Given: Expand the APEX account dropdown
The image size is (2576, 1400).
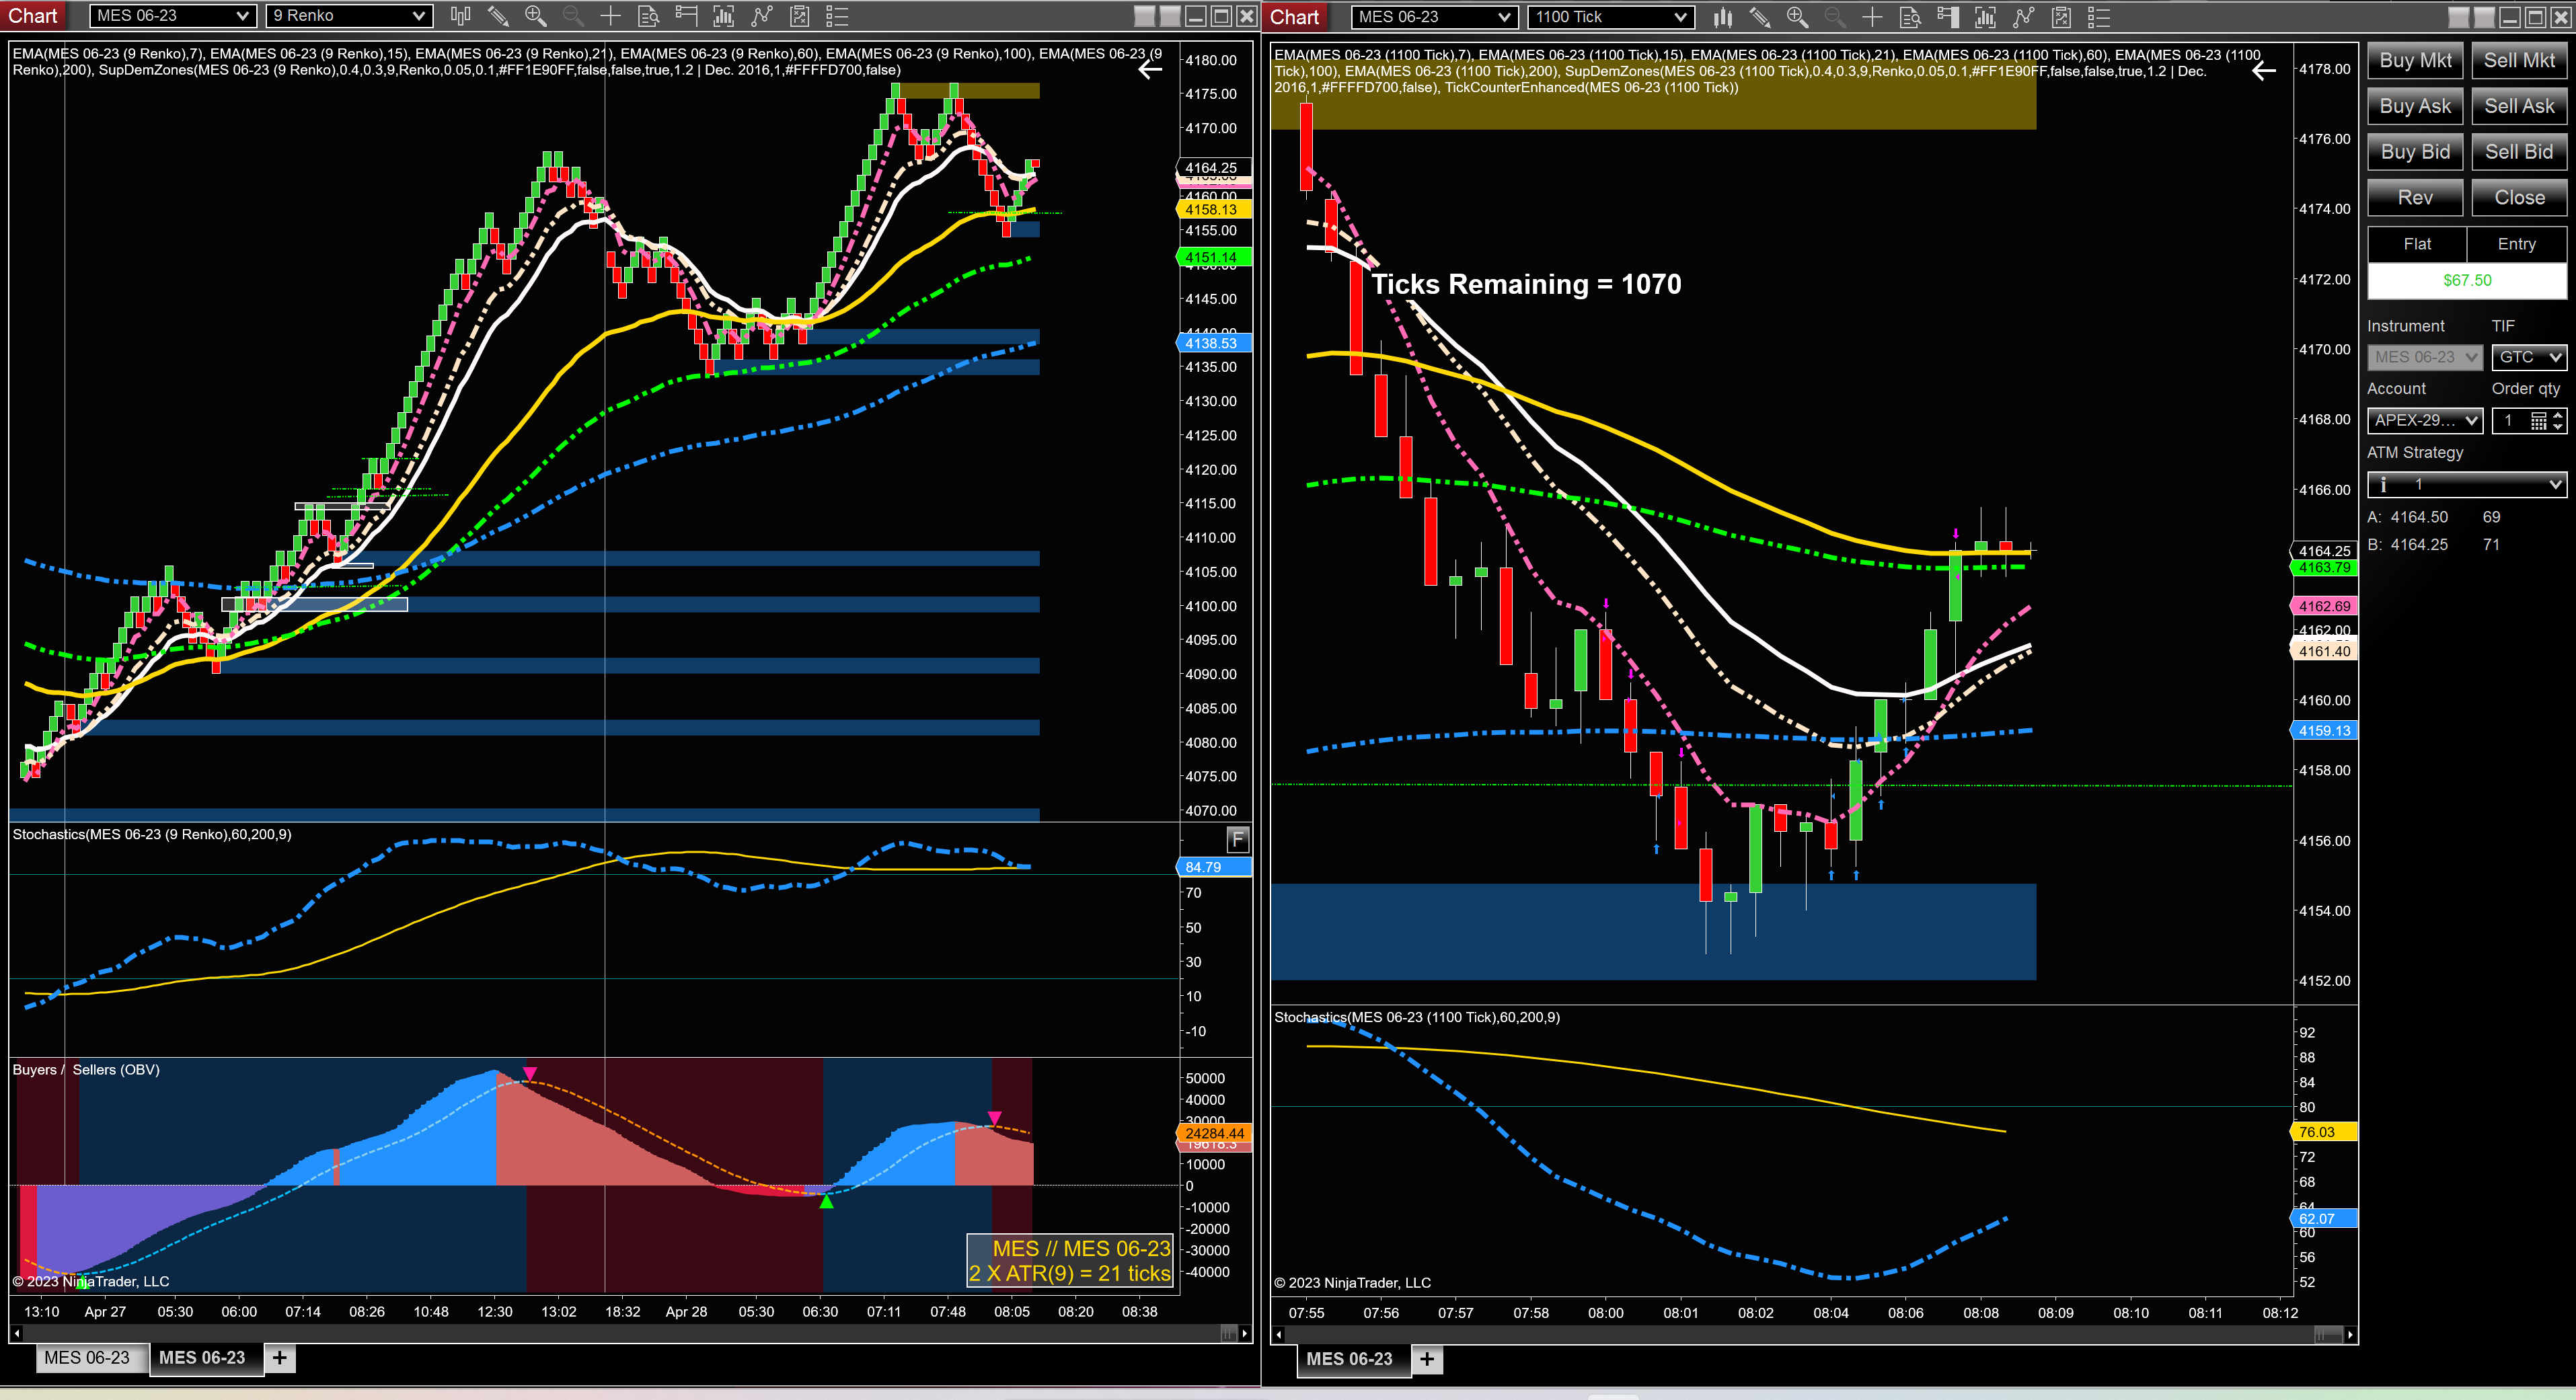Looking at the screenshot, I should pyautogui.click(x=2425, y=421).
